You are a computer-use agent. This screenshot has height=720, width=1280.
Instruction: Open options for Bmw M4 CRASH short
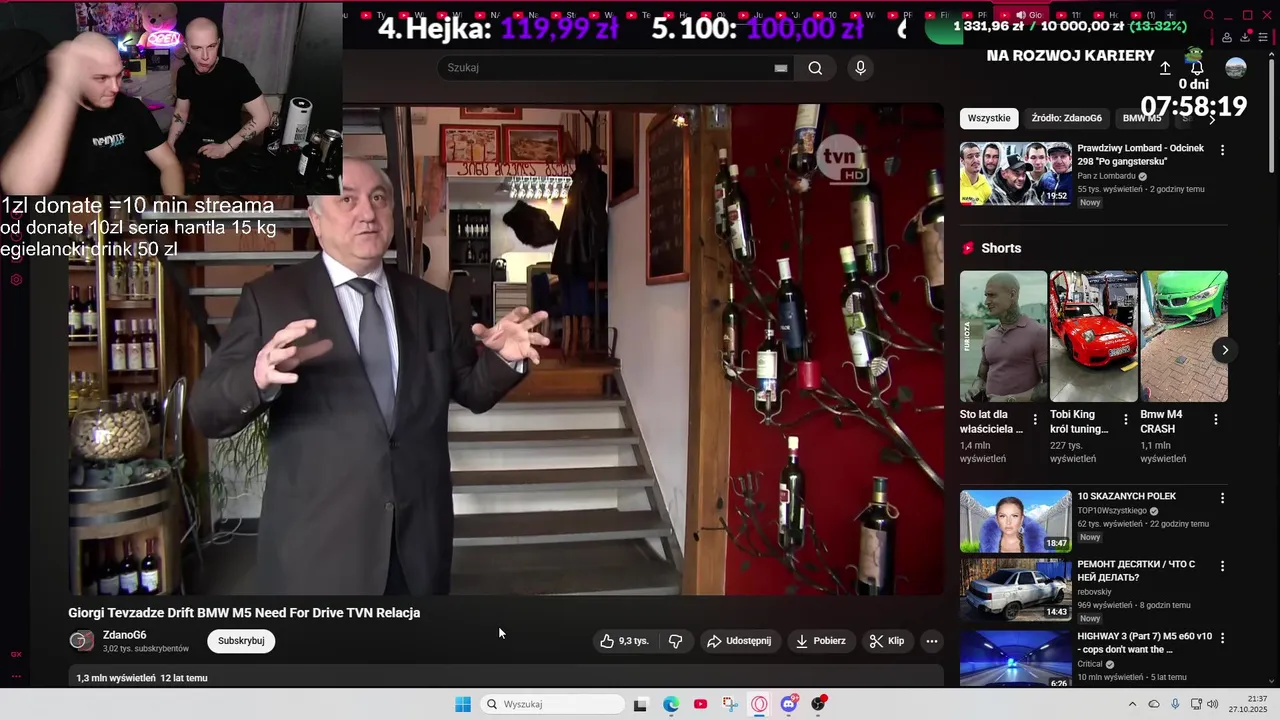pos(1216,420)
